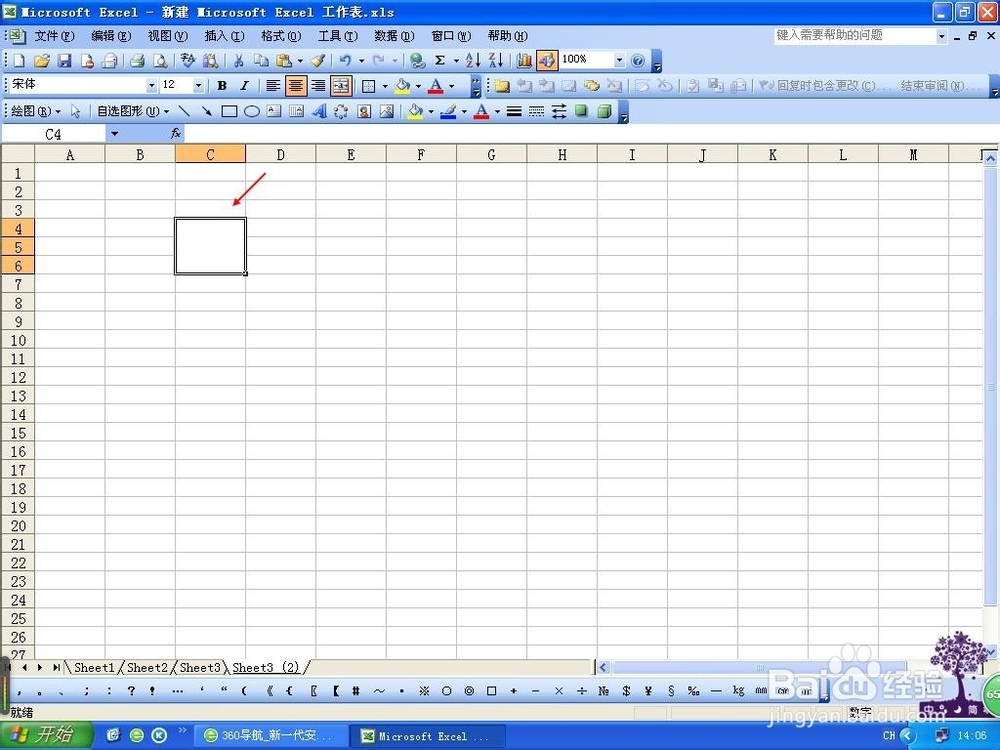Open the AutoShapes (自选图形) dropdown

pos(133,111)
